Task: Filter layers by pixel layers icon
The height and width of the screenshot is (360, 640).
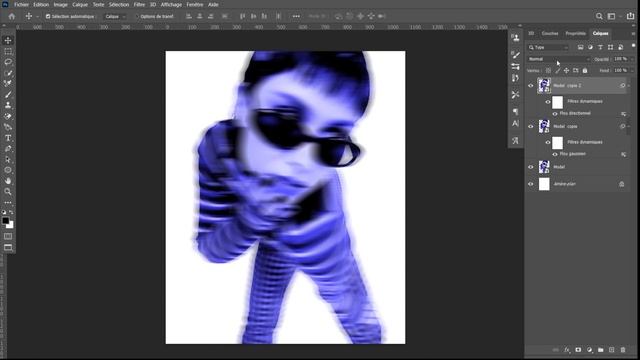Action: pos(580,47)
